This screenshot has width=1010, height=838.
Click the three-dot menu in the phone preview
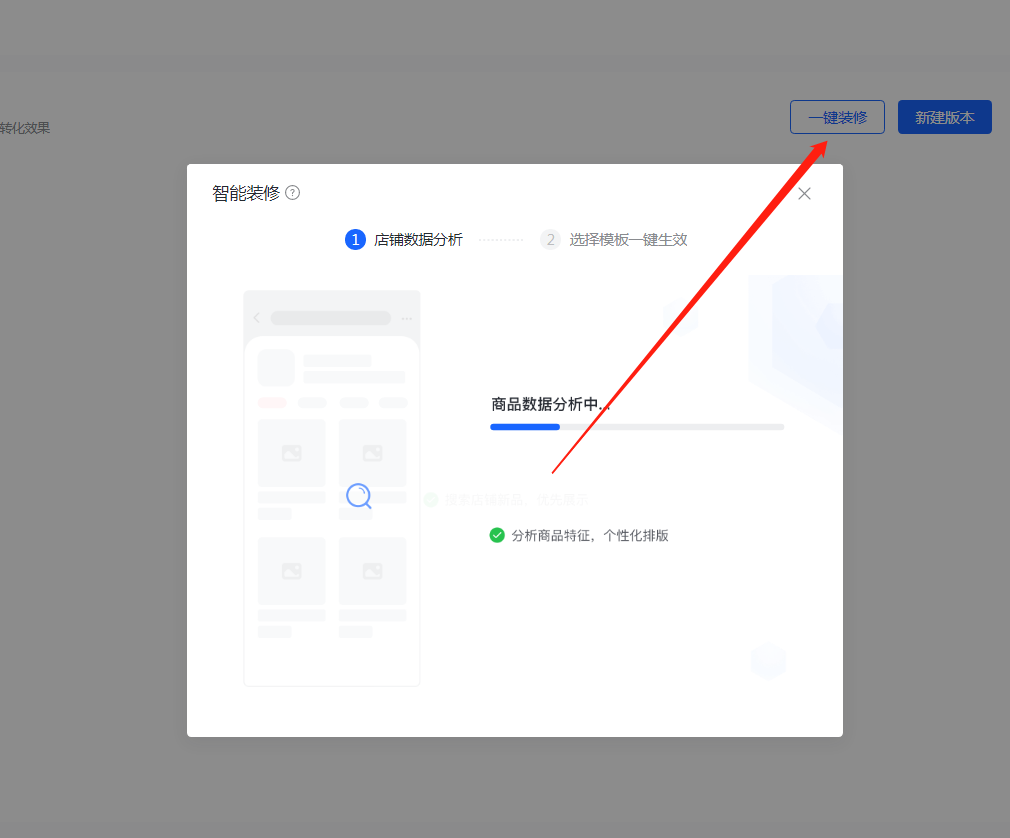[x=406, y=318]
